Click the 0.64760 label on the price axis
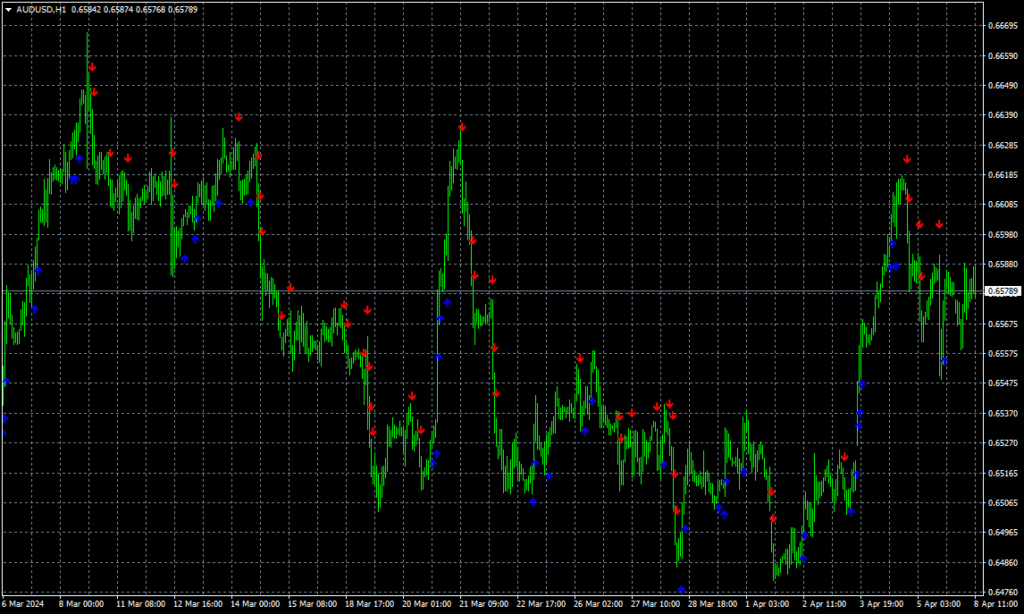 coord(1002,592)
